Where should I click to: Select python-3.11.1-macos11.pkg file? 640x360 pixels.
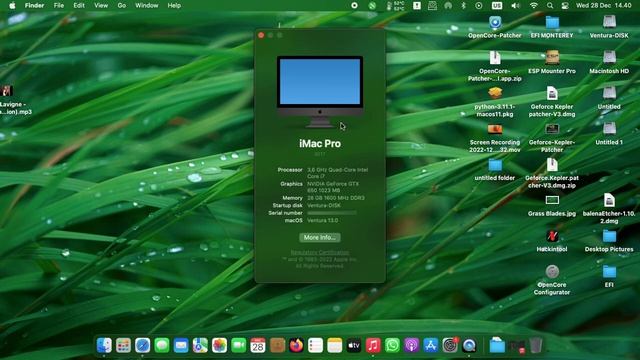pos(495,93)
